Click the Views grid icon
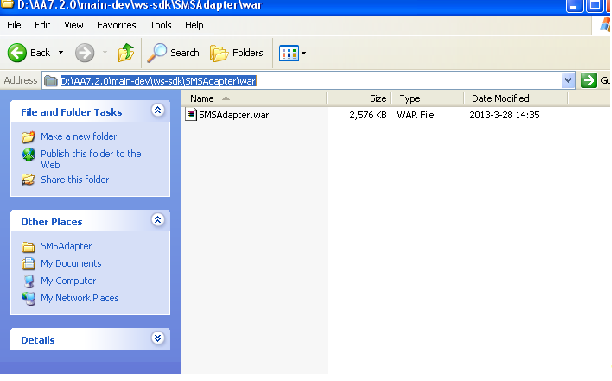The width and height of the screenshot is (612, 381). pyautogui.click(x=289, y=53)
